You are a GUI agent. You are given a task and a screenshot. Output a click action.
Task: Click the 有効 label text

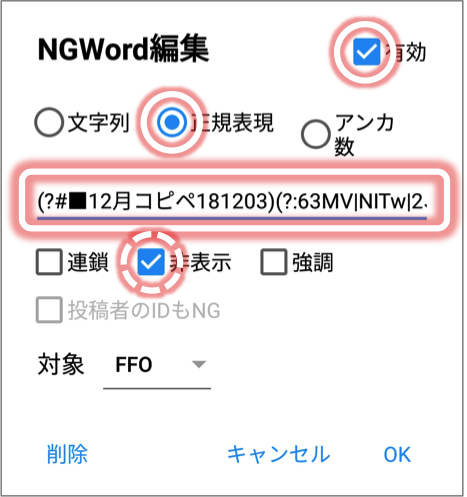405,52
